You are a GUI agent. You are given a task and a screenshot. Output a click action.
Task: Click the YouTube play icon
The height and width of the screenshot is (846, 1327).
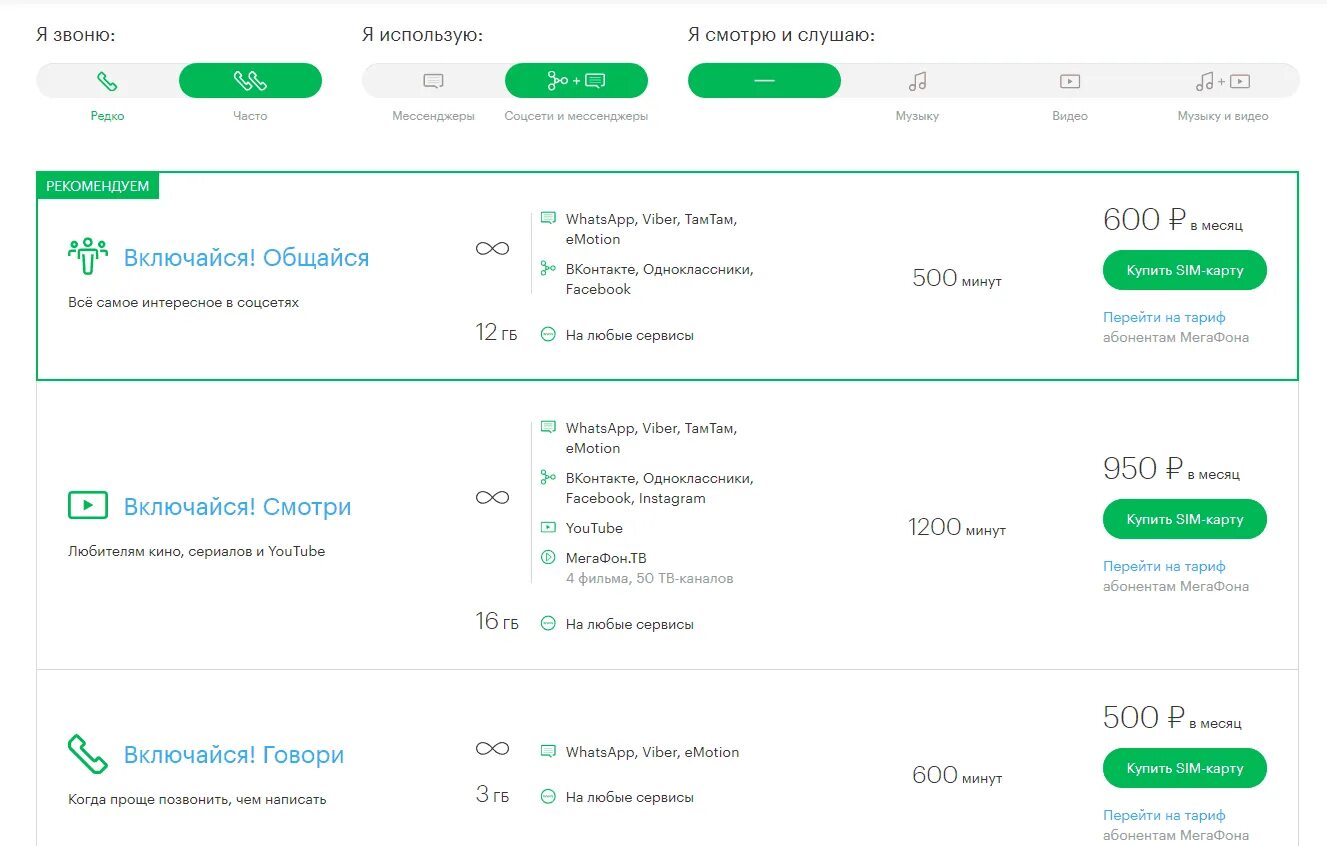click(x=548, y=527)
